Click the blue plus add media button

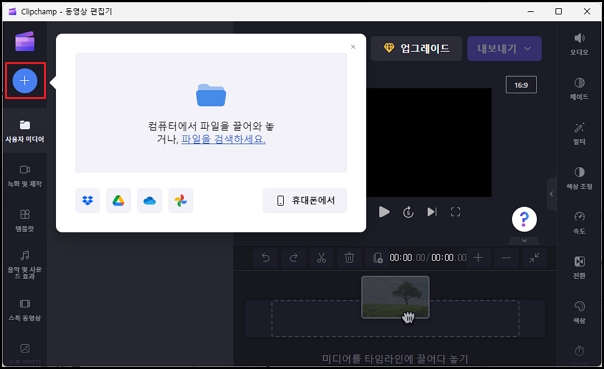click(x=25, y=81)
